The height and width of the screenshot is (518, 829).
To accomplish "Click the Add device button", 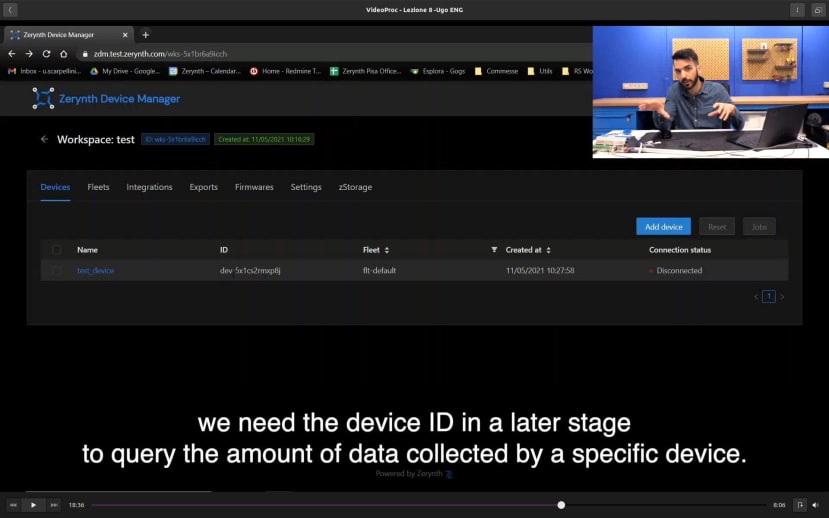I will 664,227.
